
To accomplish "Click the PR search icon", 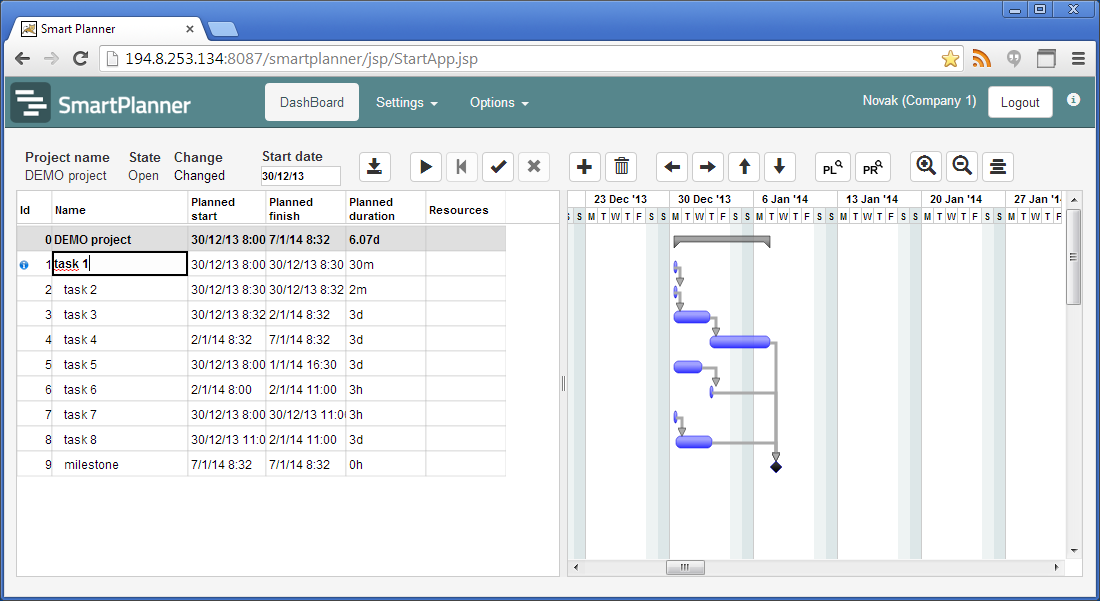I will (873, 167).
